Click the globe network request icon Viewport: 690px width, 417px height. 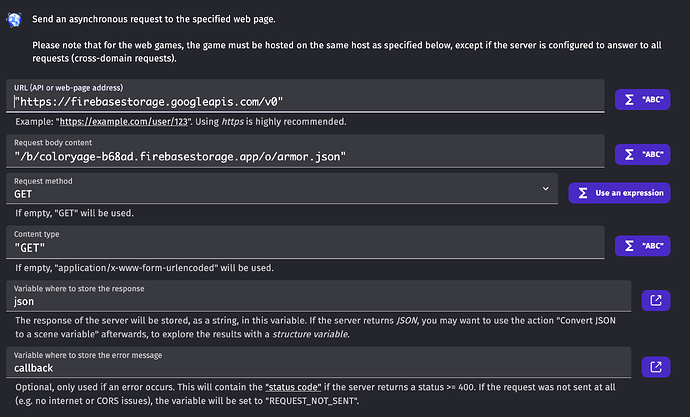(x=15, y=20)
